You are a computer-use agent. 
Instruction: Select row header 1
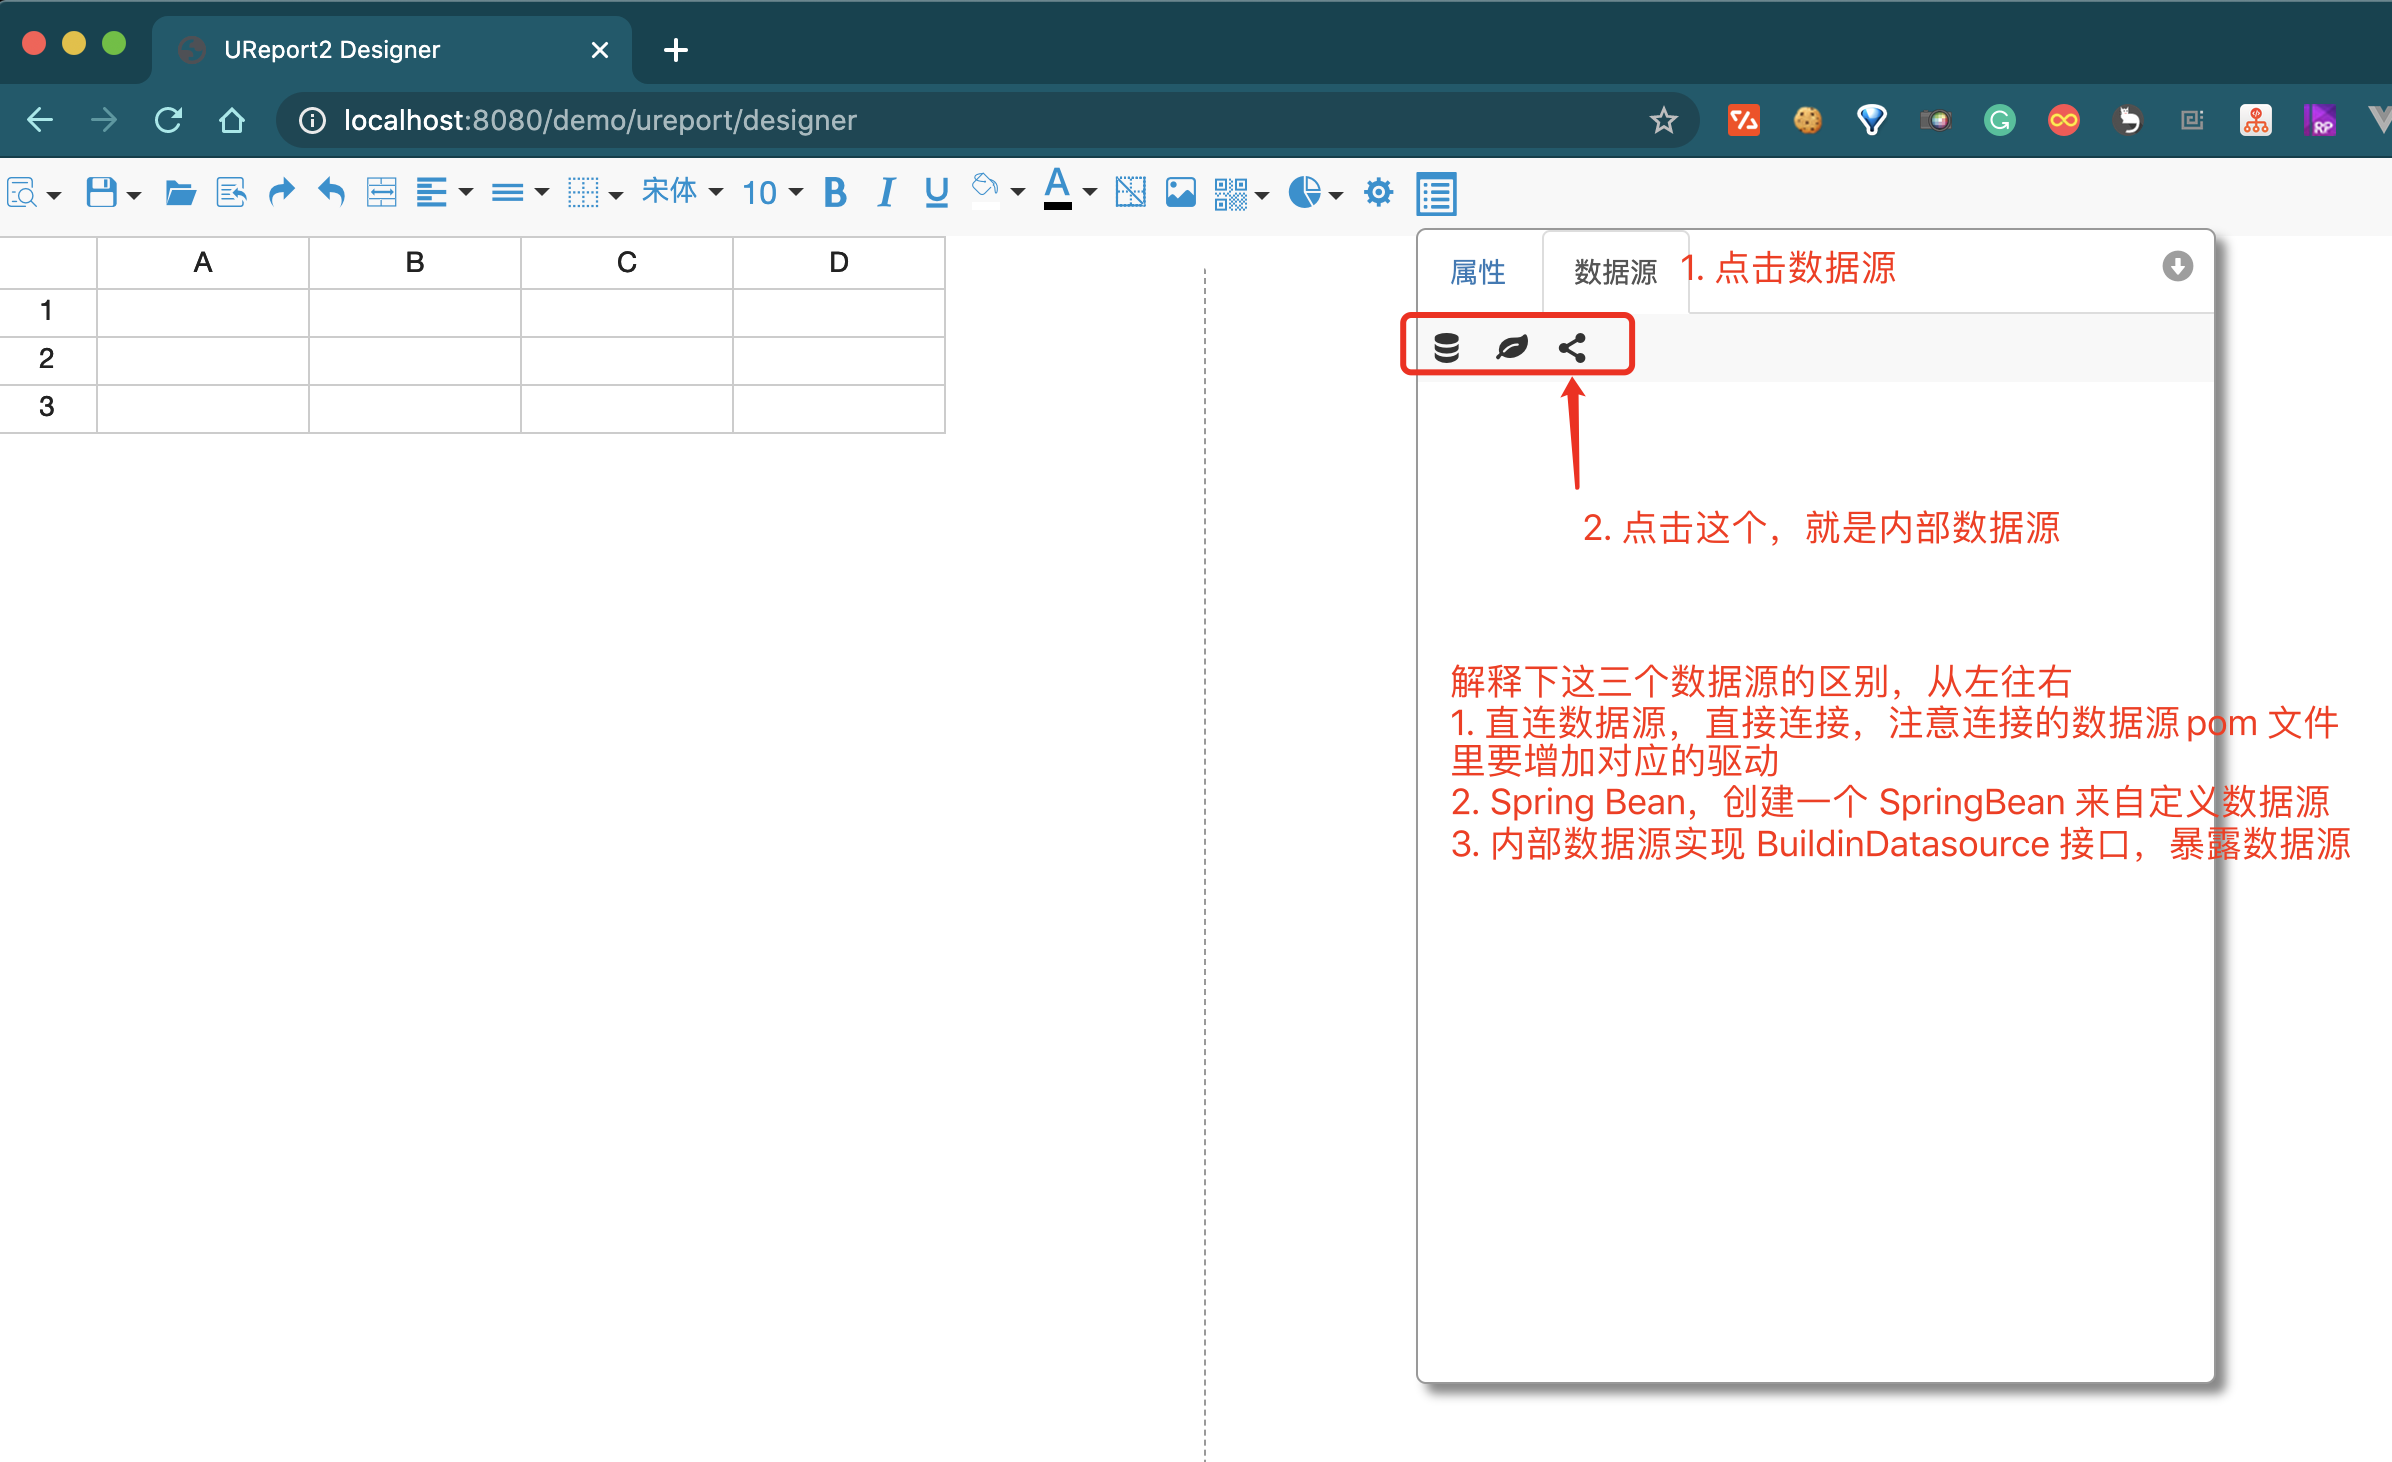pyautogui.click(x=47, y=312)
